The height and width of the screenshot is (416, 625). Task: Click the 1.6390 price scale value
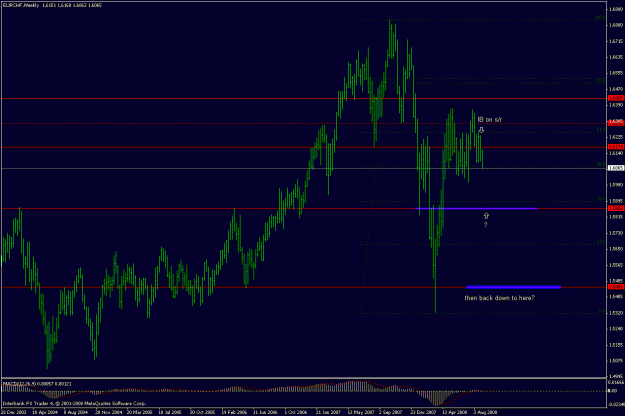[x=616, y=105]
